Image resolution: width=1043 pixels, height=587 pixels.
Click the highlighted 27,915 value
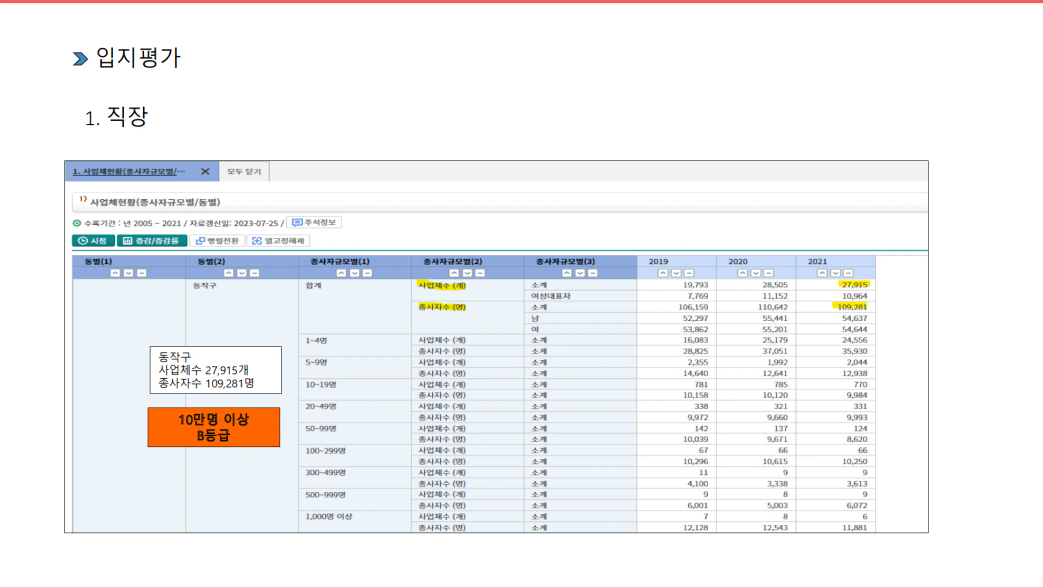pos(854,285)
